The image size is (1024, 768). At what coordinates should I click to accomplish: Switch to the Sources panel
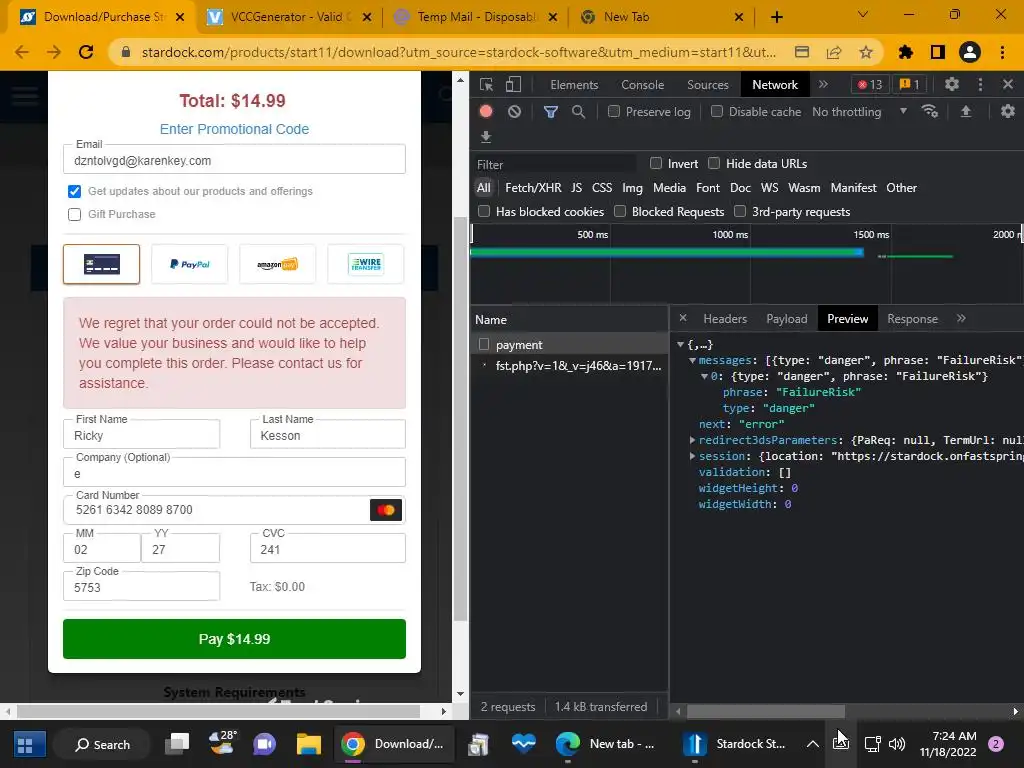[707, 85]
